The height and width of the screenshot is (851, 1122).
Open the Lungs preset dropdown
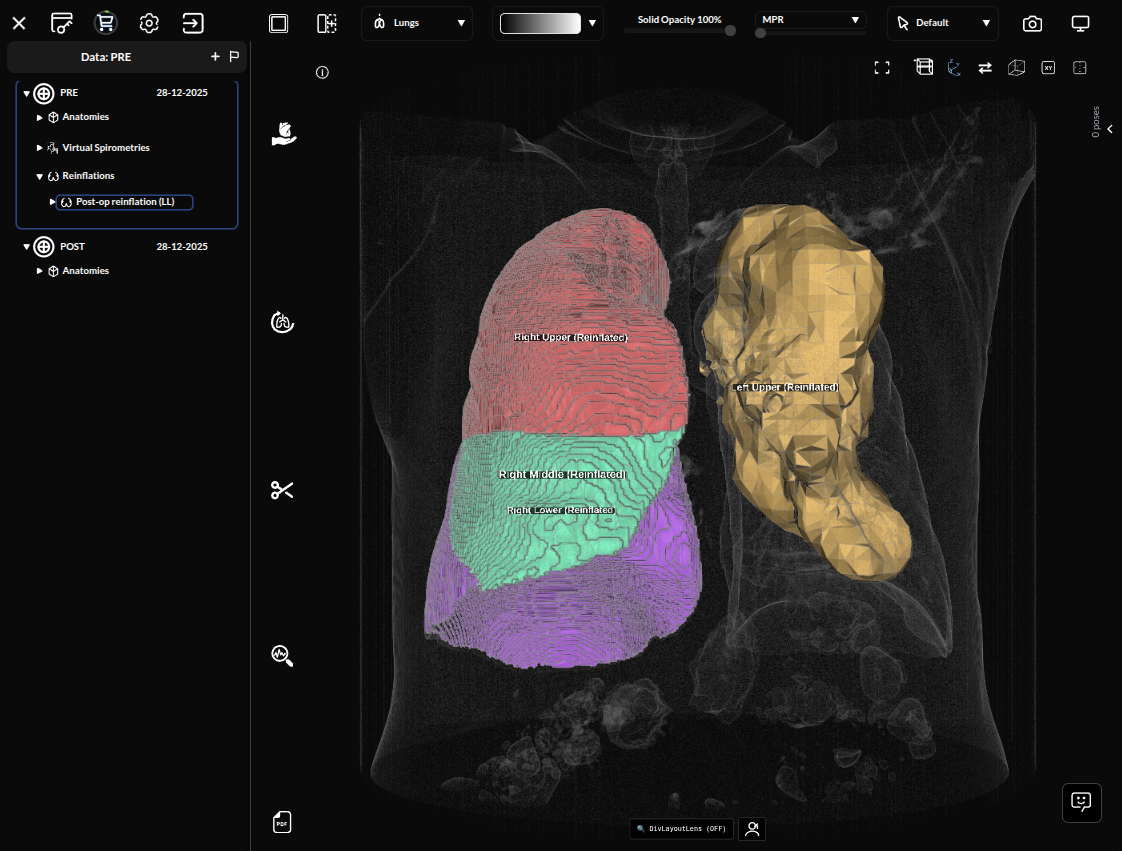(417, 23)
